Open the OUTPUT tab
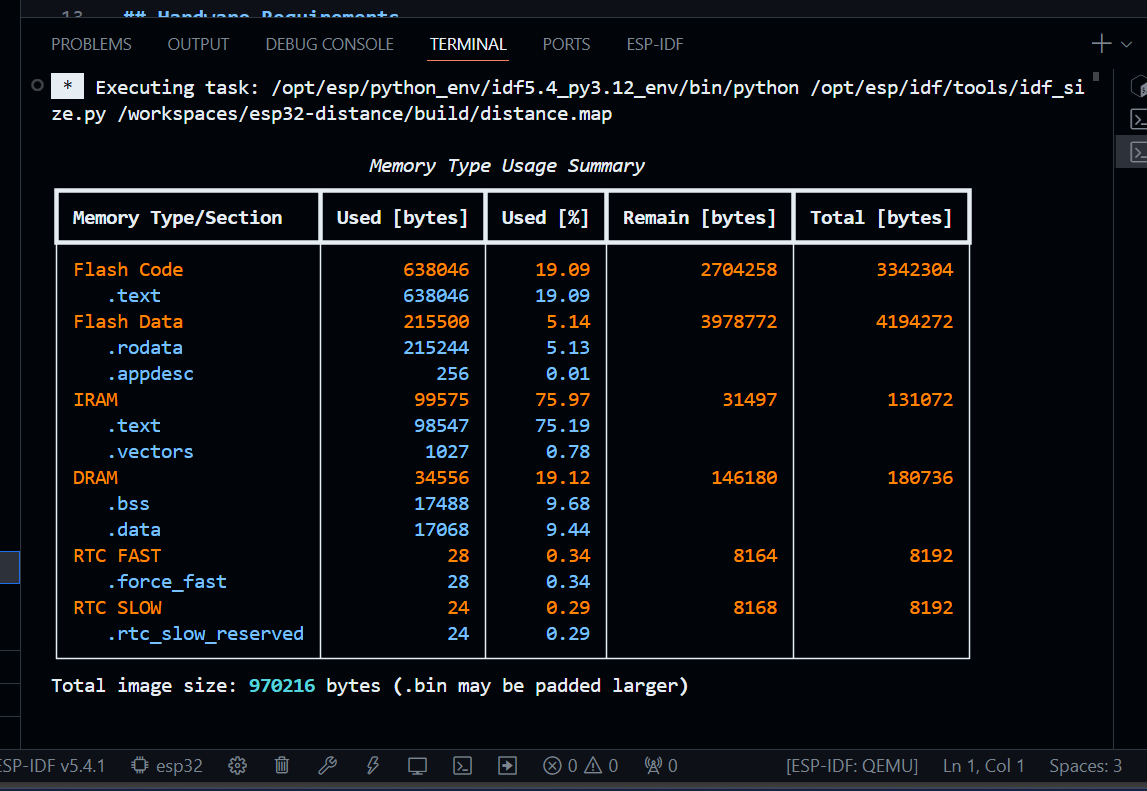This screenshot has width=1147, height=791. pyautogui.click(x=198, y=44)
